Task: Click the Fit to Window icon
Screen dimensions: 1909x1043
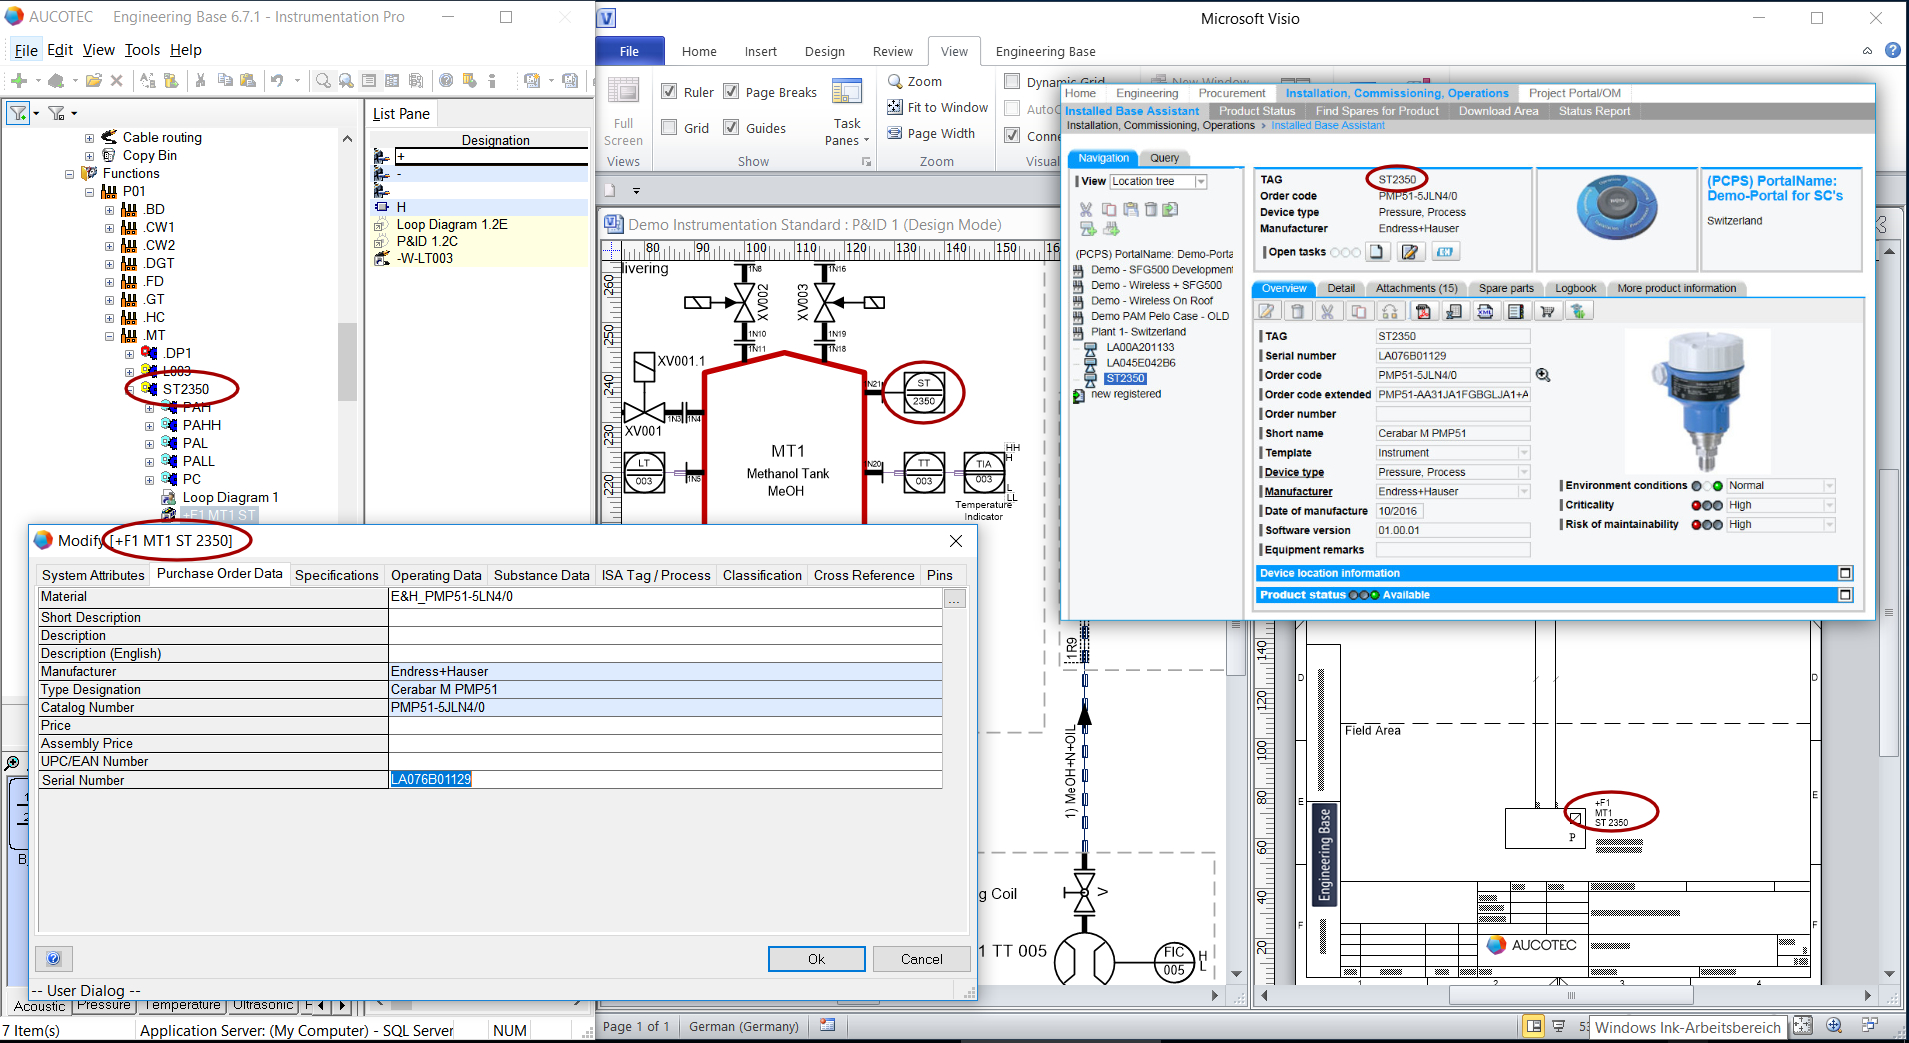Action: coord(895,107)
